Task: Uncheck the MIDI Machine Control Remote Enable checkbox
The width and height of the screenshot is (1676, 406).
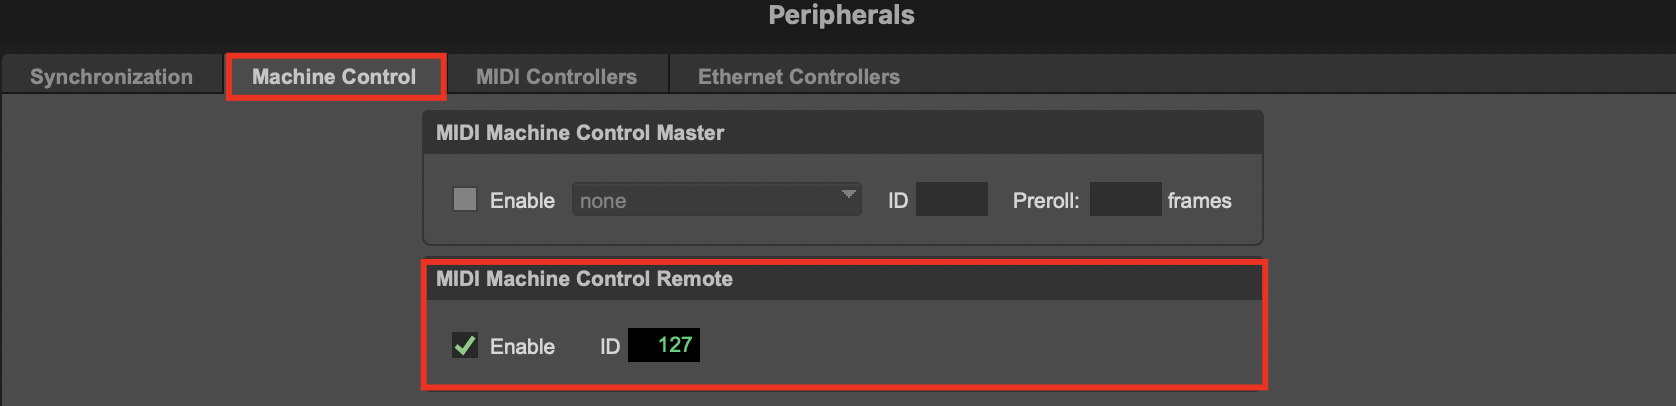Action: click(465, 345)
